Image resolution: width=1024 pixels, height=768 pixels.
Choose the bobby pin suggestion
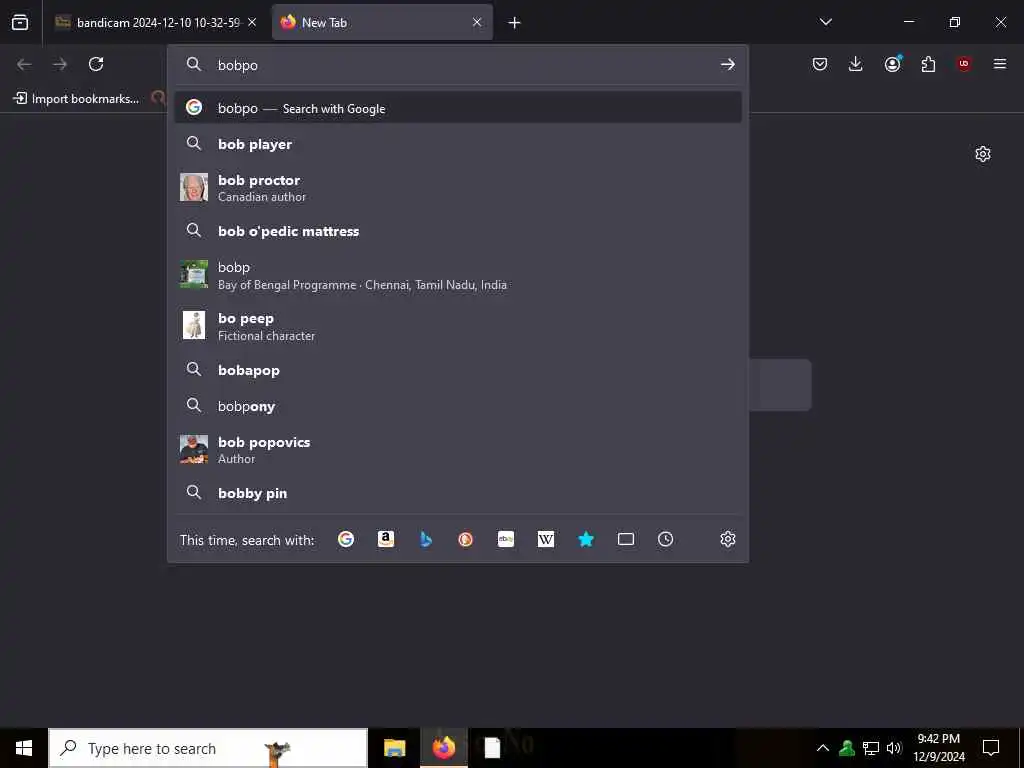(x=458, y=493)
